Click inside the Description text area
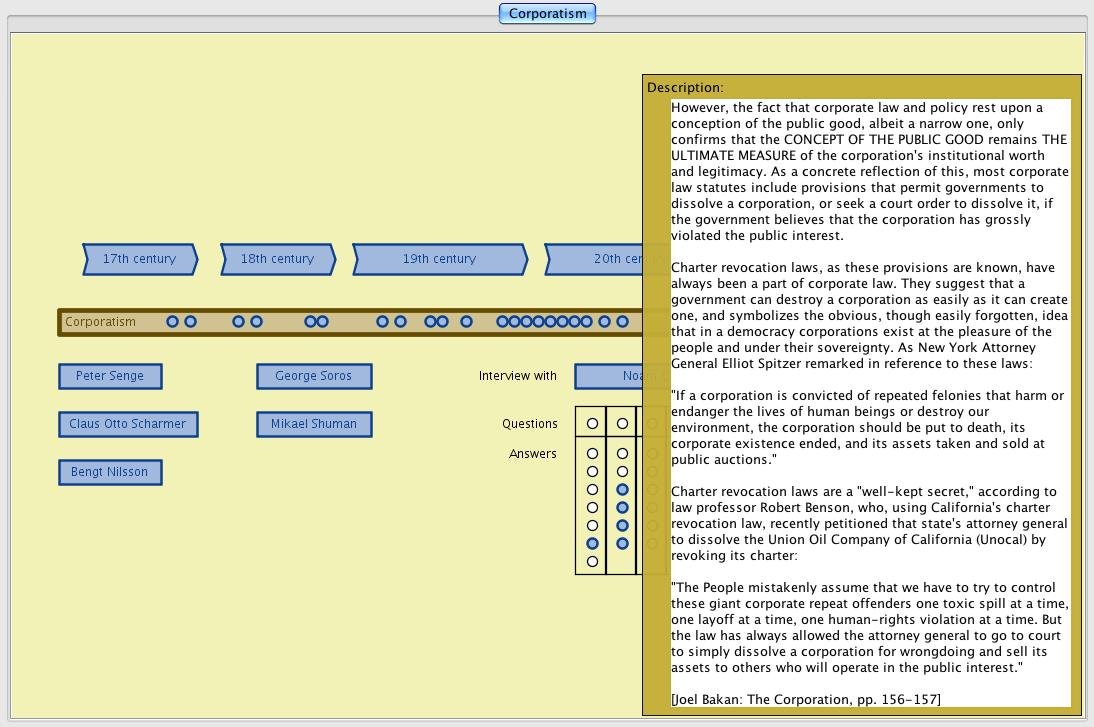The image size is (1094, 727). point(870,400)
